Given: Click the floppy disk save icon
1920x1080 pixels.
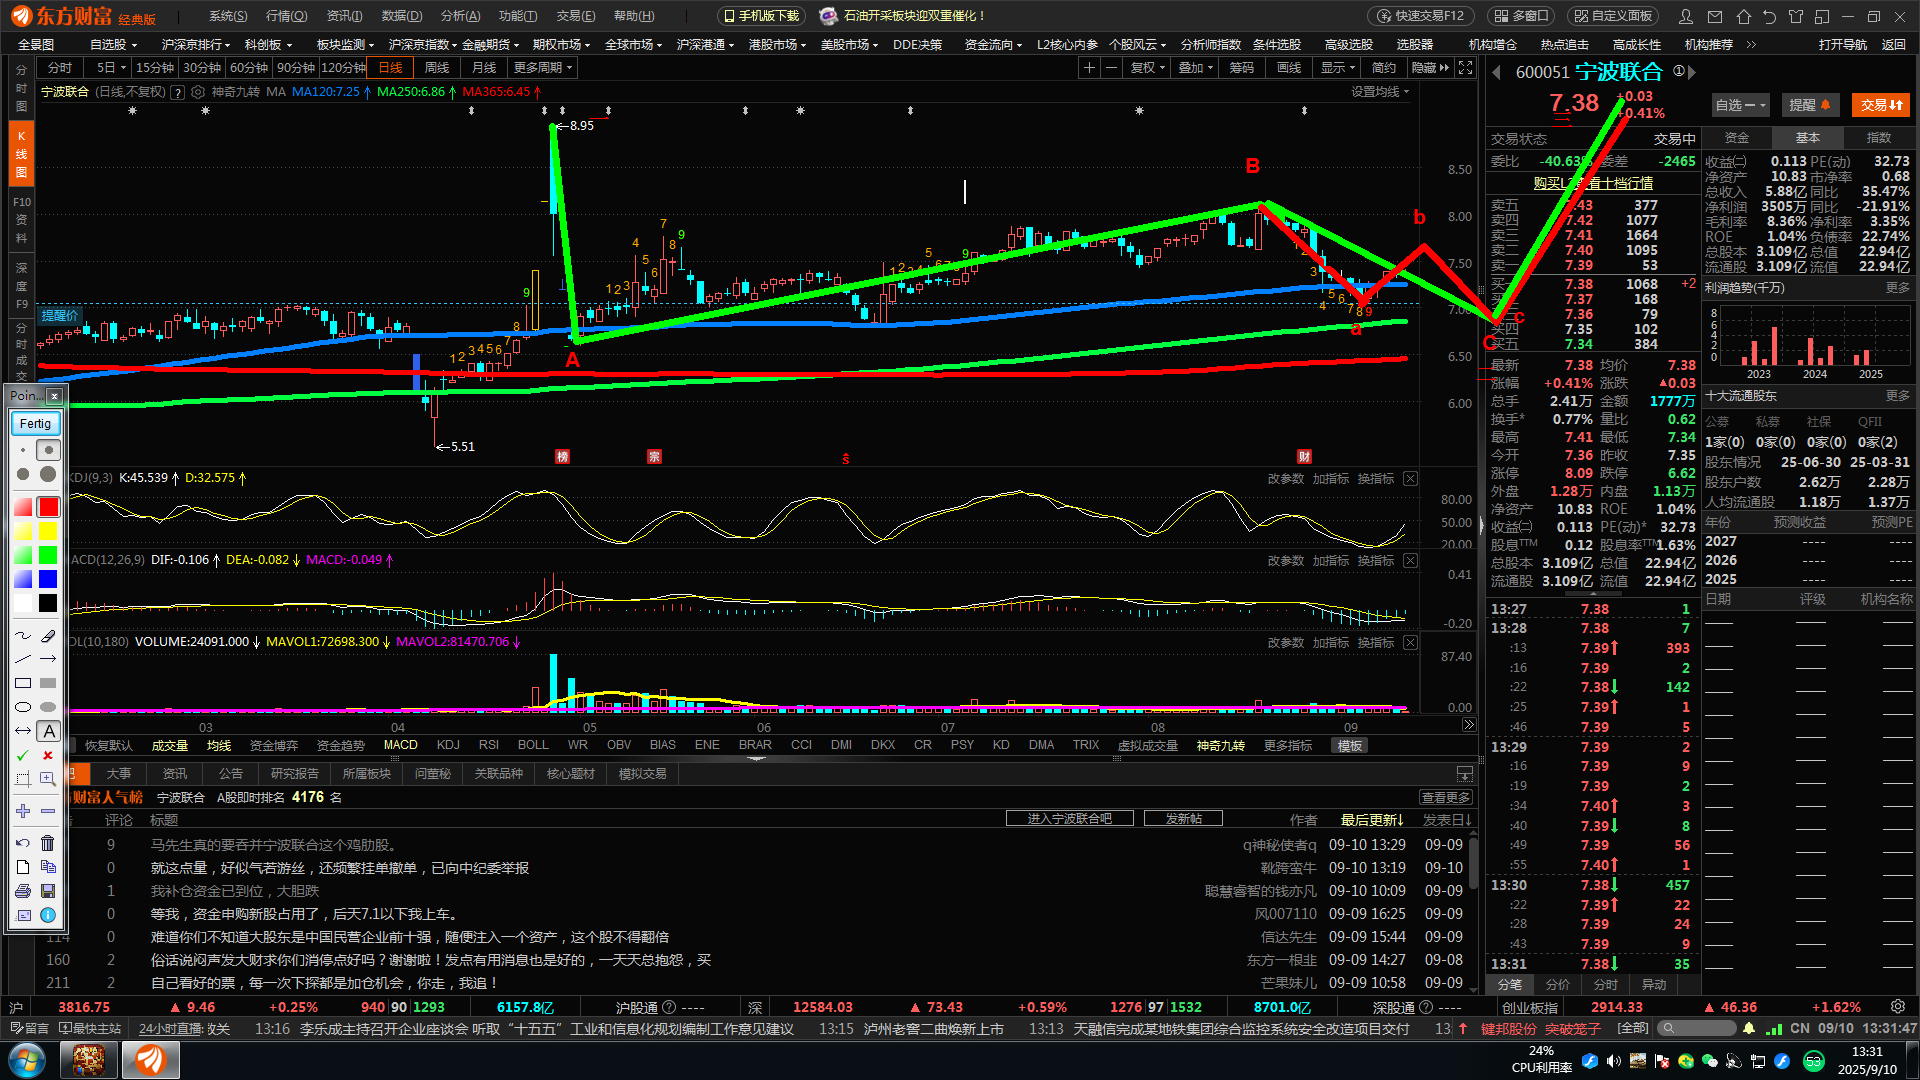Looking at the screenshot, I should coord(48,891).
